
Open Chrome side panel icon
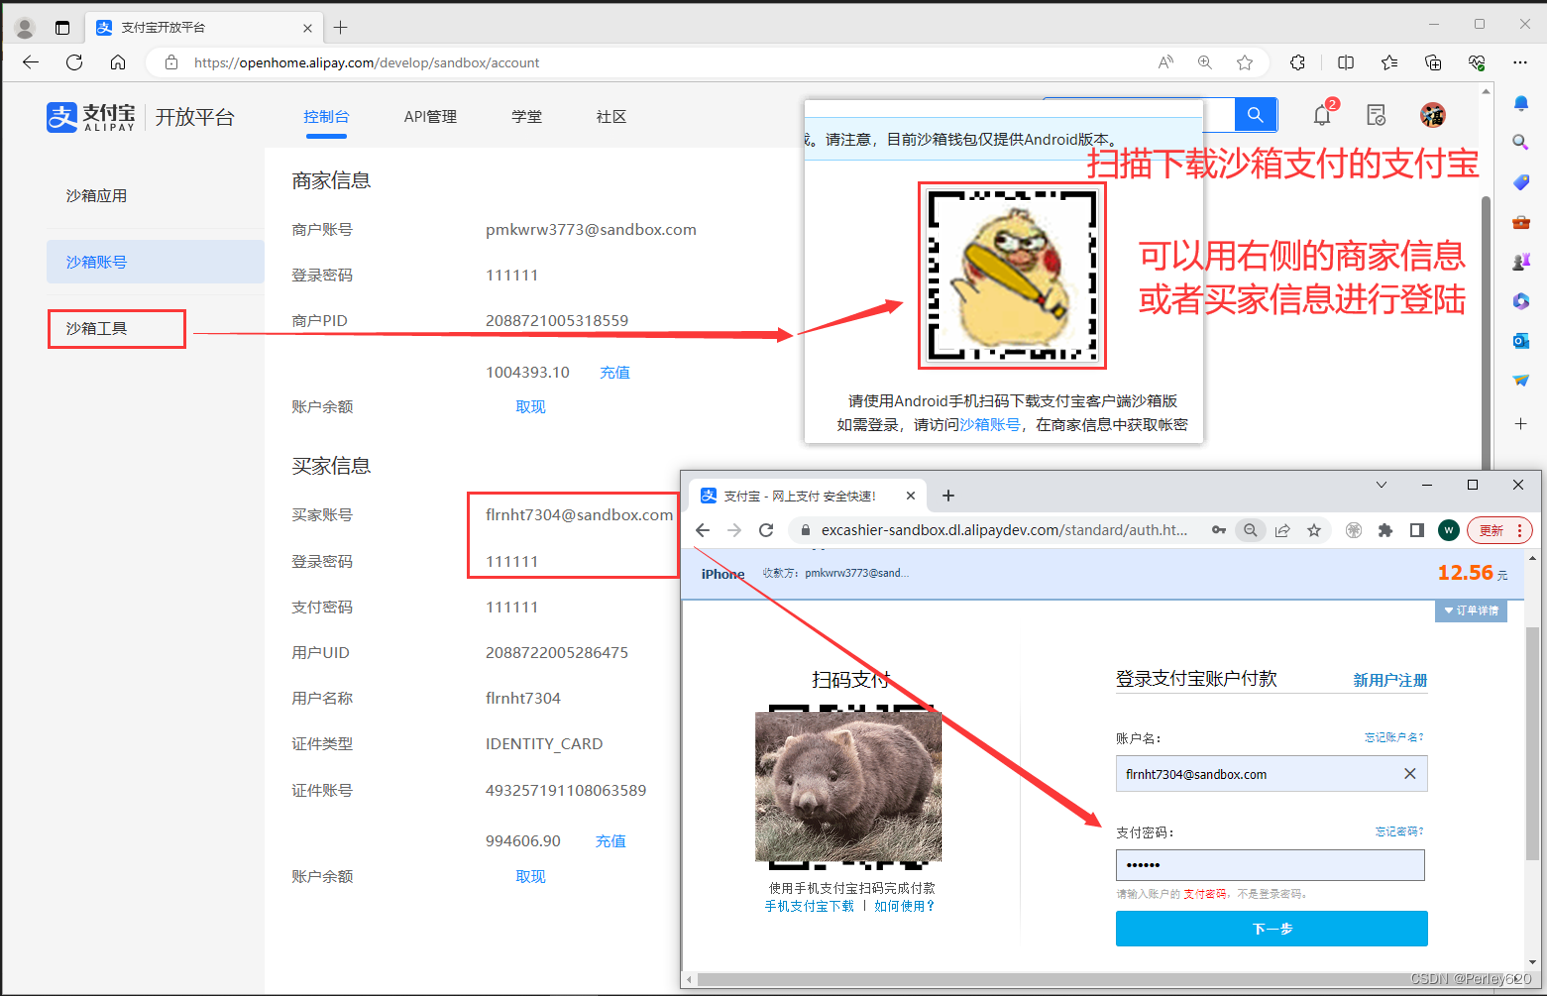1417,530
